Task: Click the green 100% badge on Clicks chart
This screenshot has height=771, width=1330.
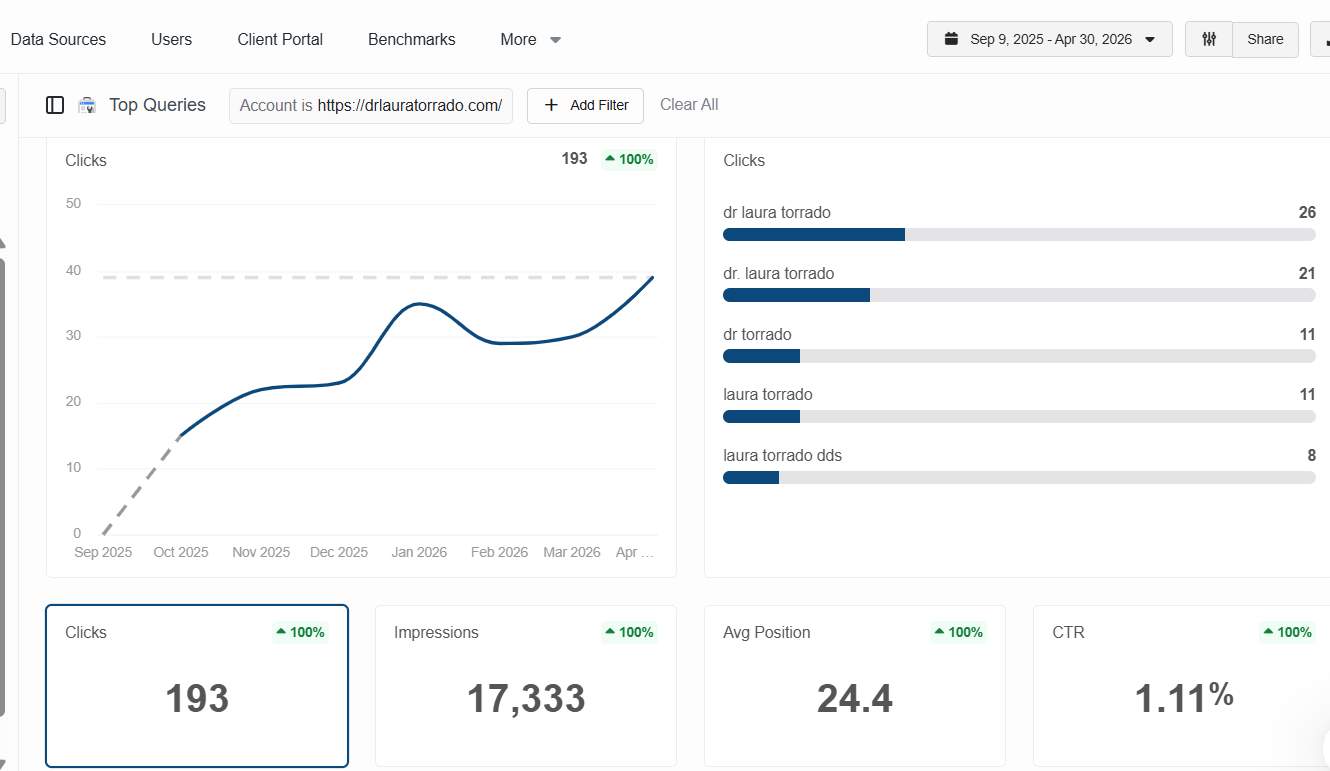Action: [x=629, y=159]
